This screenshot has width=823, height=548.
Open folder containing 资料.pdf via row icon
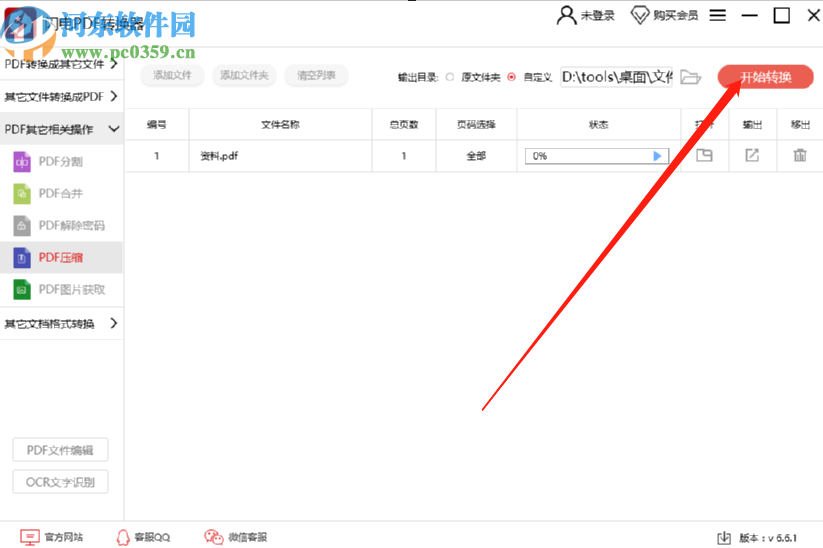pyautogui.click(x=704, y=155)
